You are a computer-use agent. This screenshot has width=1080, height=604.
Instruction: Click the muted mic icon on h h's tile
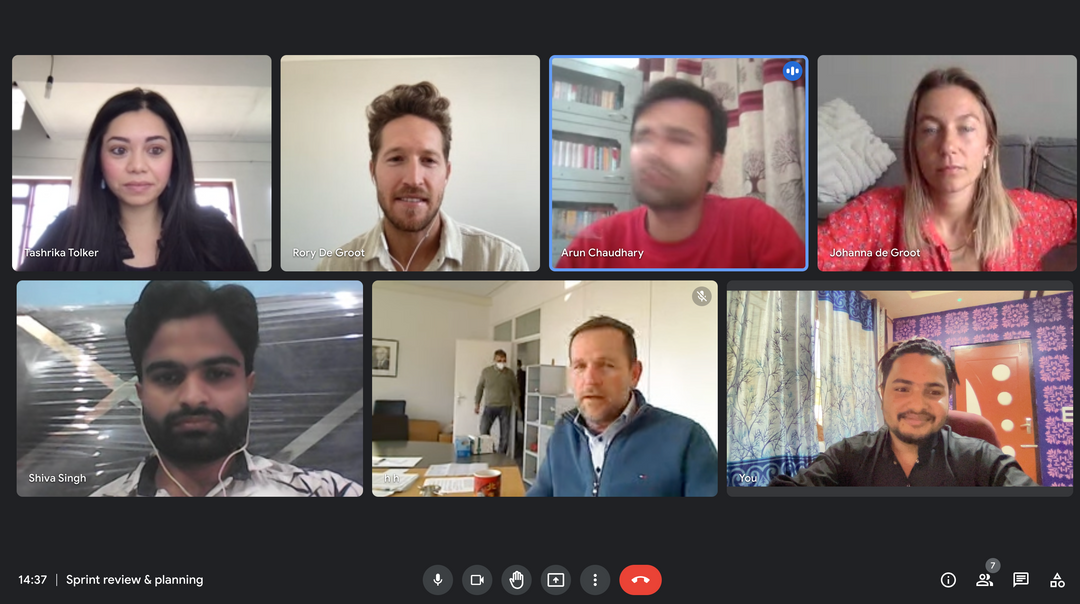click(x=701, y=296)
